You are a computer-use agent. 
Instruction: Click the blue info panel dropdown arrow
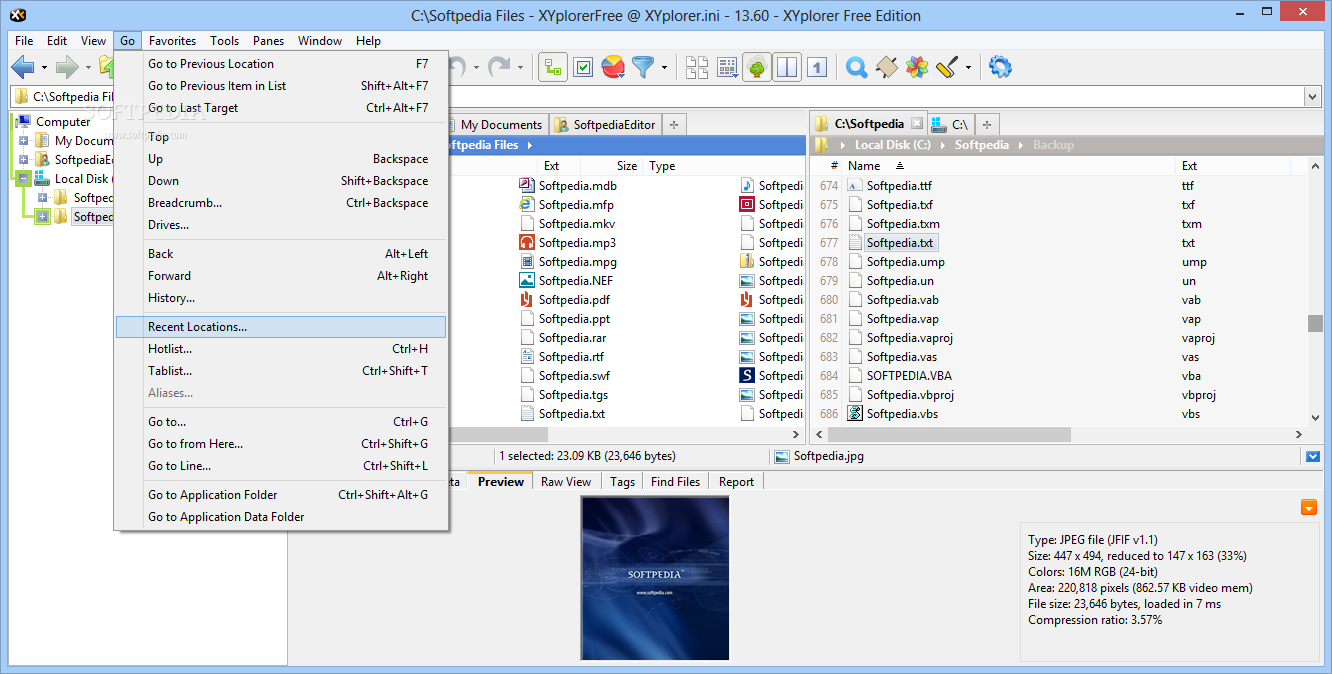(x=1313, y=457)
